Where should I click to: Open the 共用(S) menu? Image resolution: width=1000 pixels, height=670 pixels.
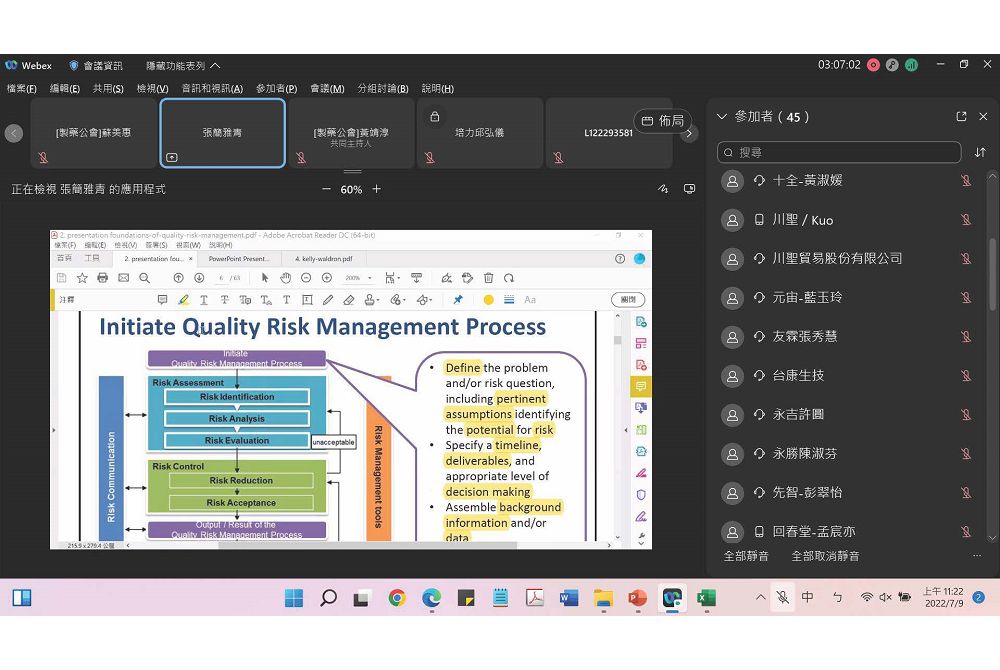click(x=108, y=89)
